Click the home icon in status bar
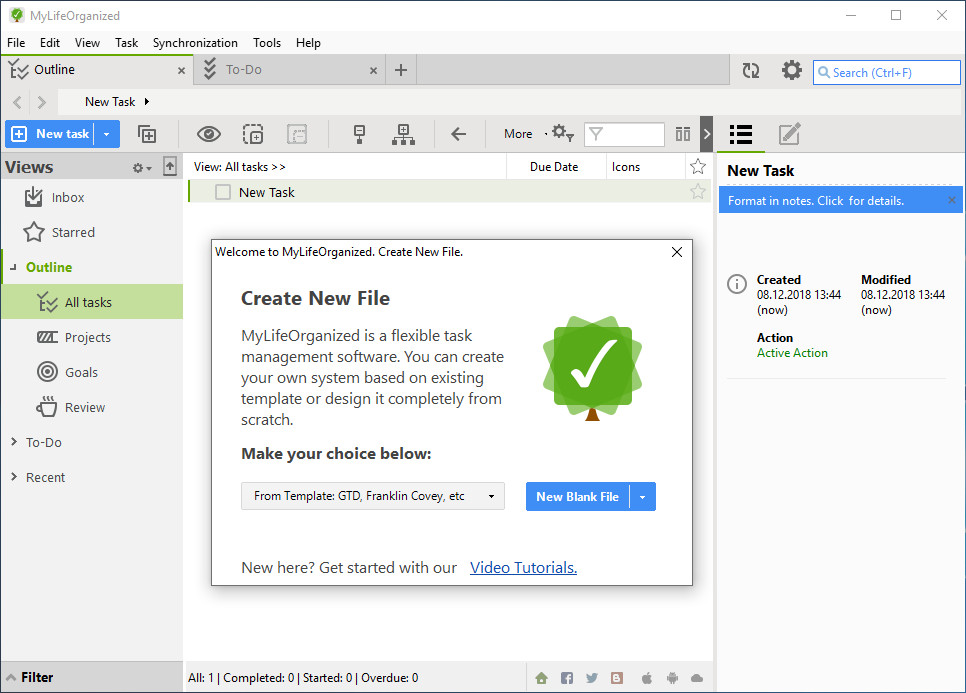The image size is (966, 693). pos(542,678)
